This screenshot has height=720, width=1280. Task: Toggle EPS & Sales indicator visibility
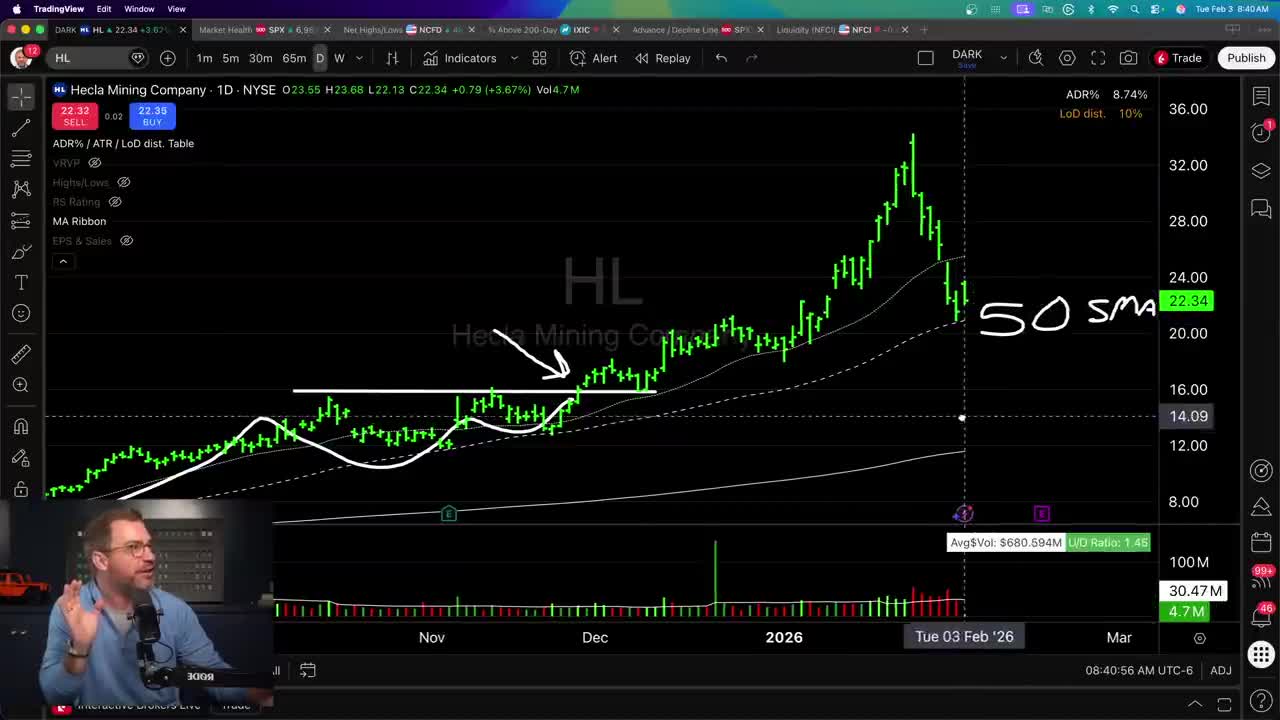coord(126,240)
